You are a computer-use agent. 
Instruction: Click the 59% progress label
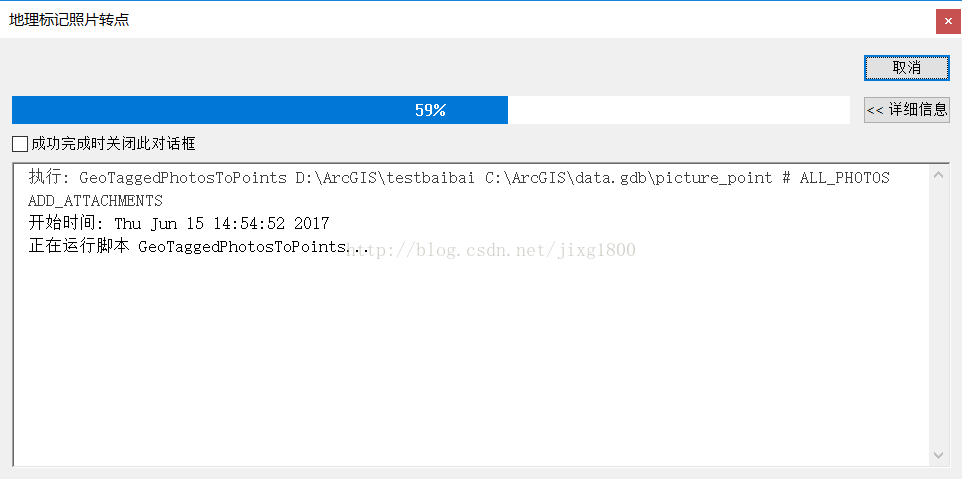[430, 110]
